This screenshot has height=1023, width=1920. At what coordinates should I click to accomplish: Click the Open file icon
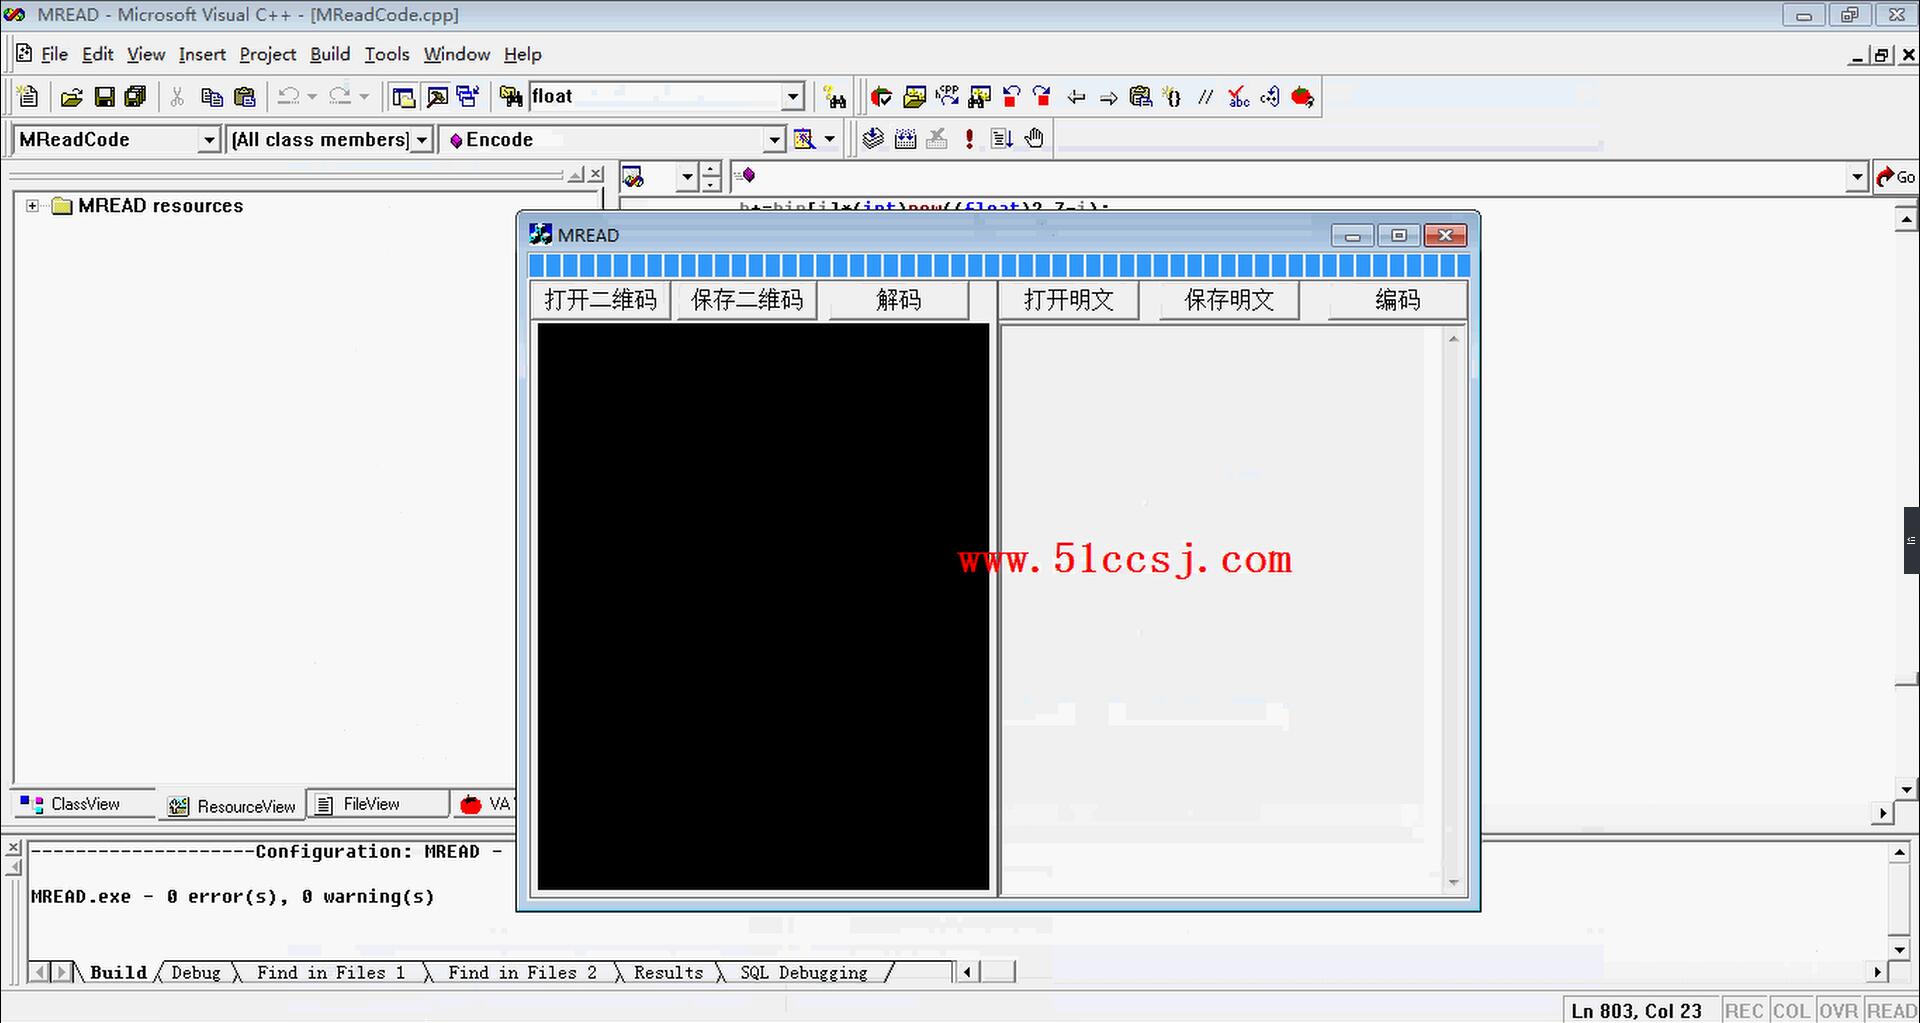coord(71,97)
